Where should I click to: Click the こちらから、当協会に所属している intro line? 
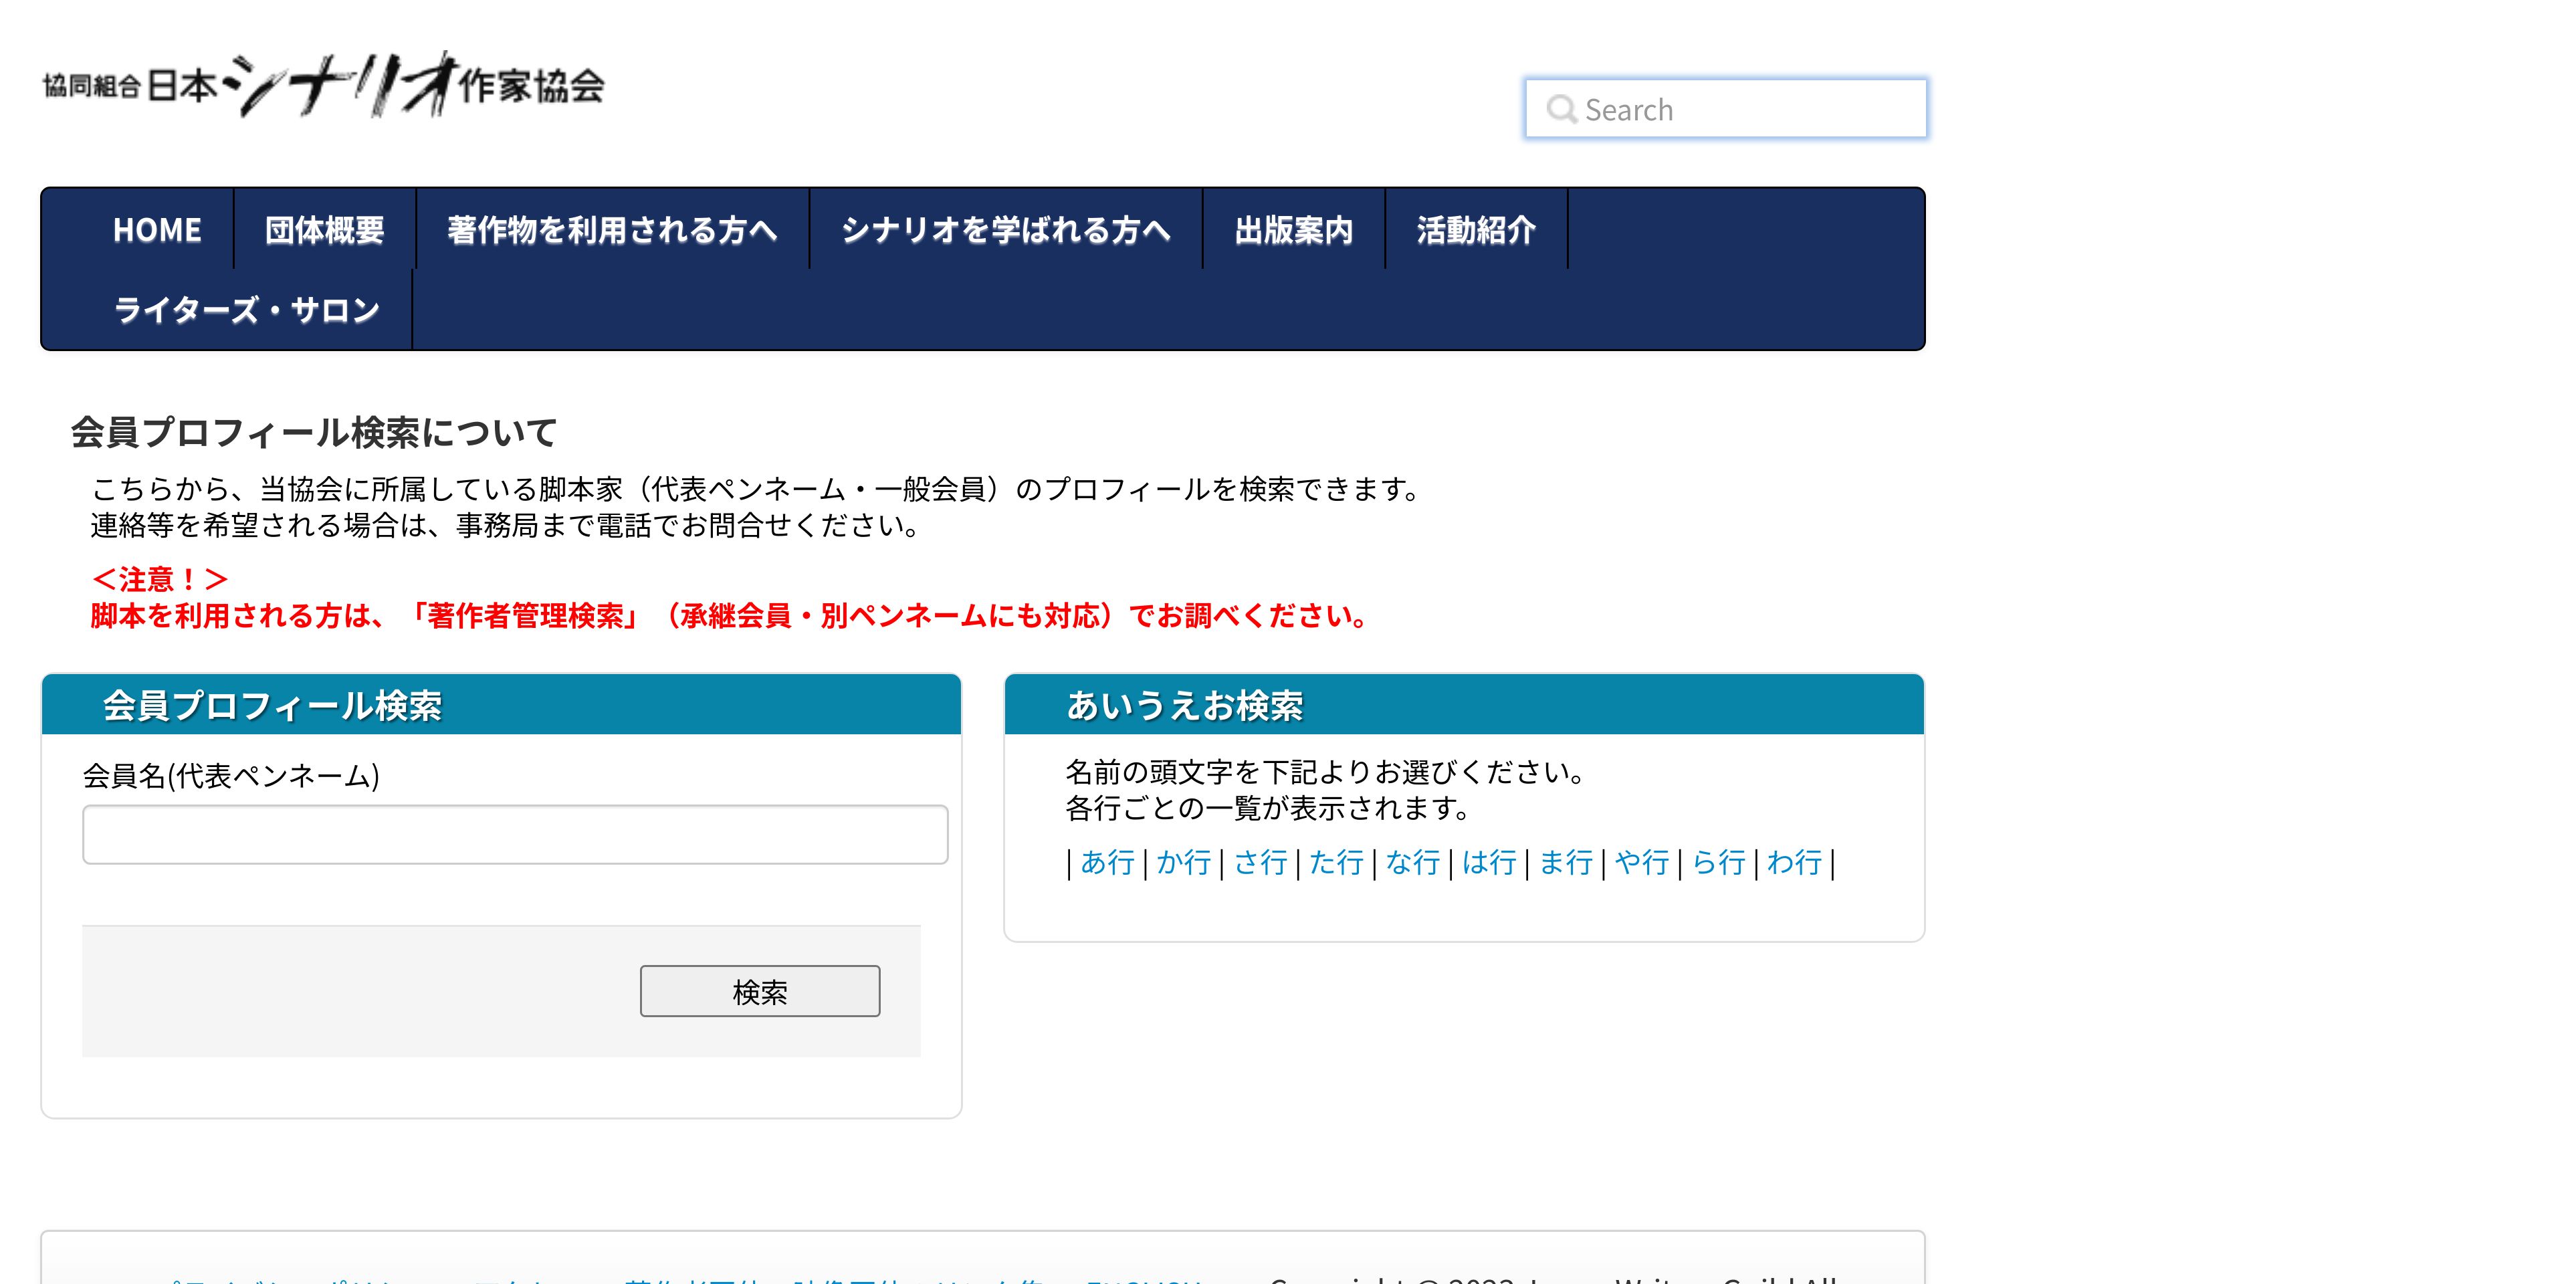click(x=756, y=489)
